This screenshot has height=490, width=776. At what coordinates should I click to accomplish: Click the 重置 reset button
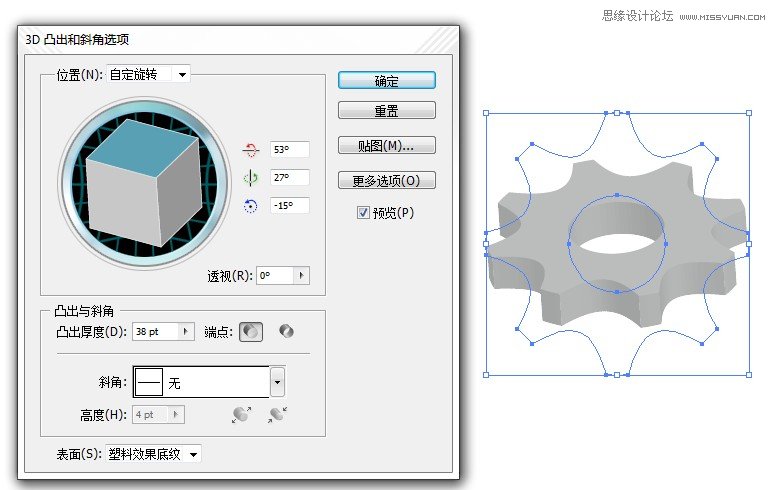click(387, 110)
